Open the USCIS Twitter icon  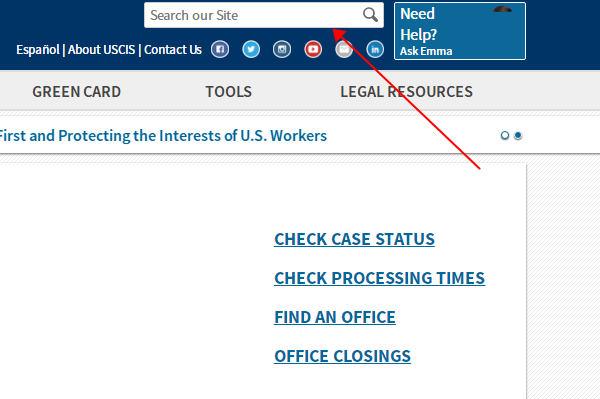[x=251, y=49]
